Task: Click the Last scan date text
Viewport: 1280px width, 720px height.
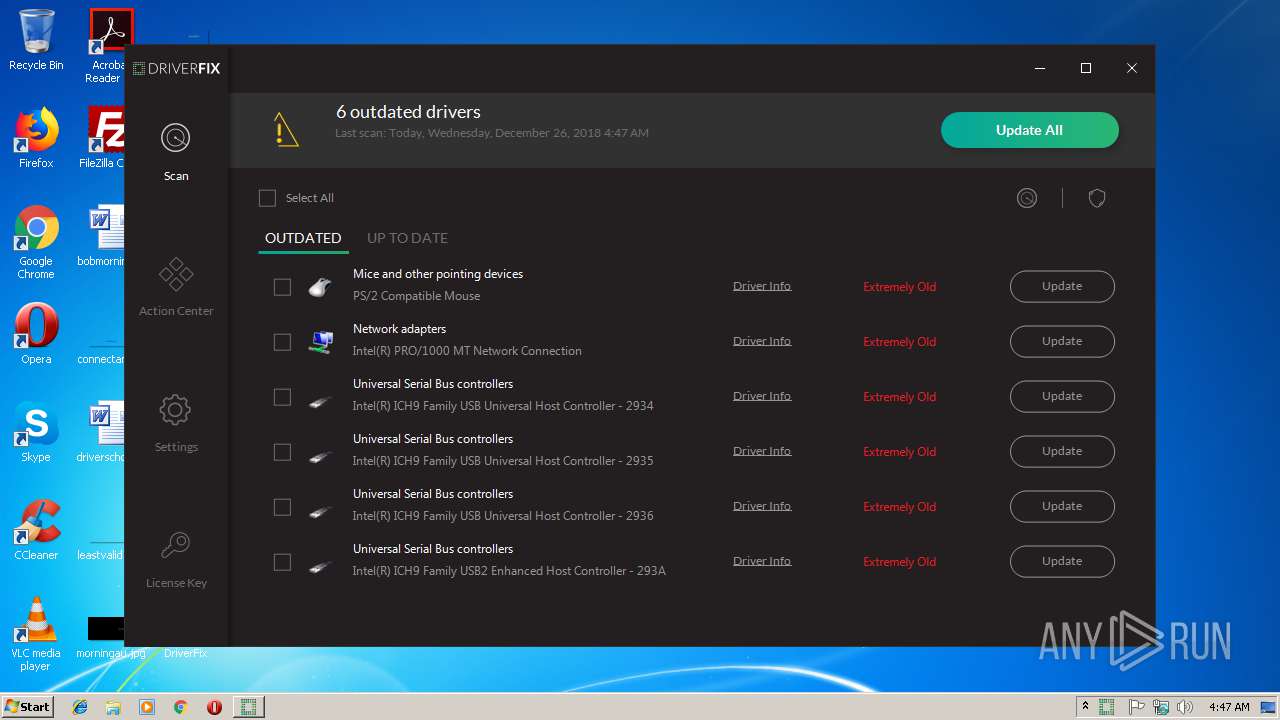Action: [492, 133]
